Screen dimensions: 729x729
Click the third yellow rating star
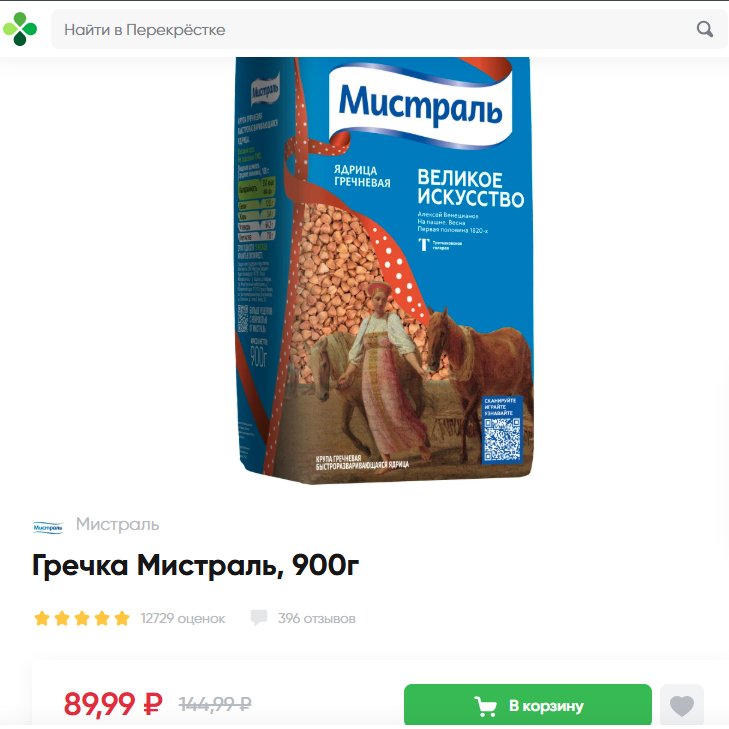tap(82, 618)
